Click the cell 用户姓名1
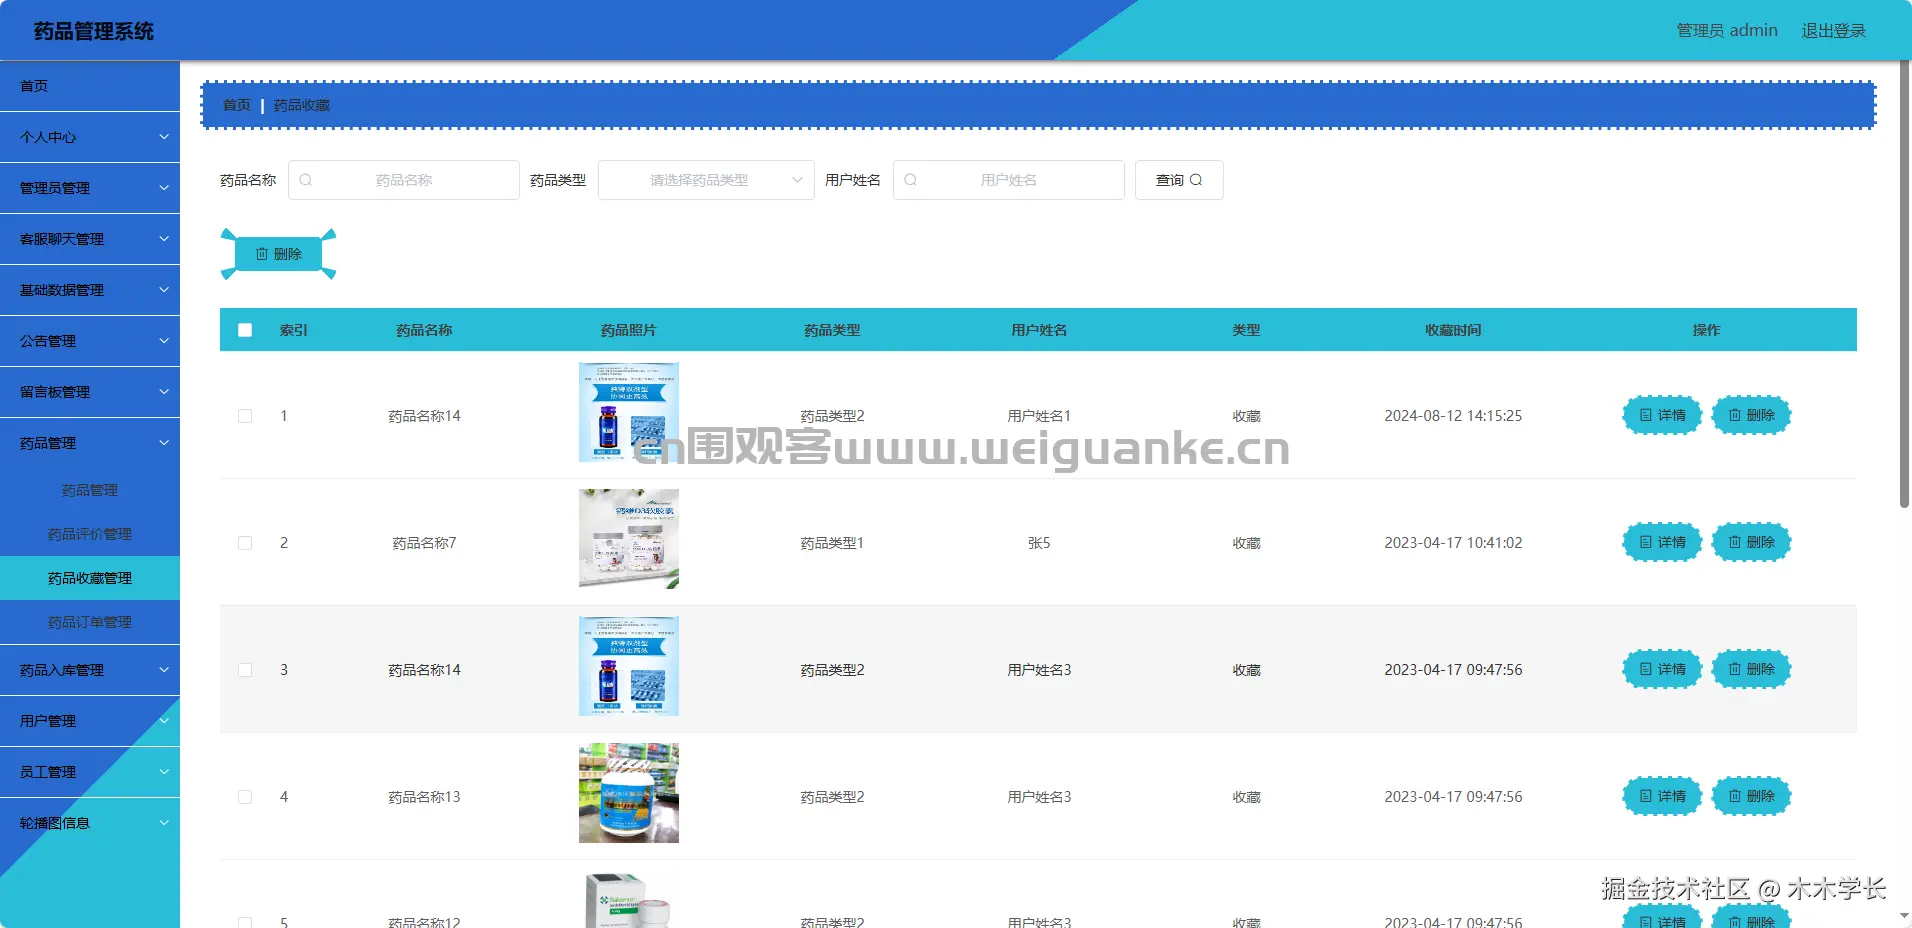Screen dimensions: 1912x928 coord(1039,416)
